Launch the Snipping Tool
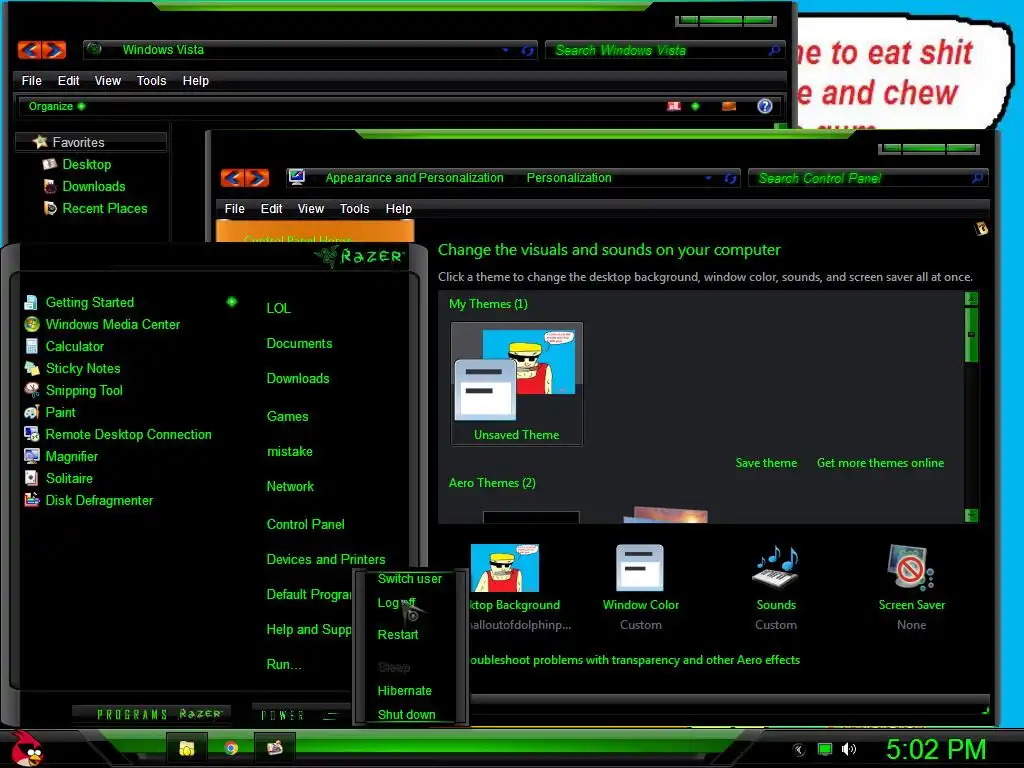 click(84, 391)
